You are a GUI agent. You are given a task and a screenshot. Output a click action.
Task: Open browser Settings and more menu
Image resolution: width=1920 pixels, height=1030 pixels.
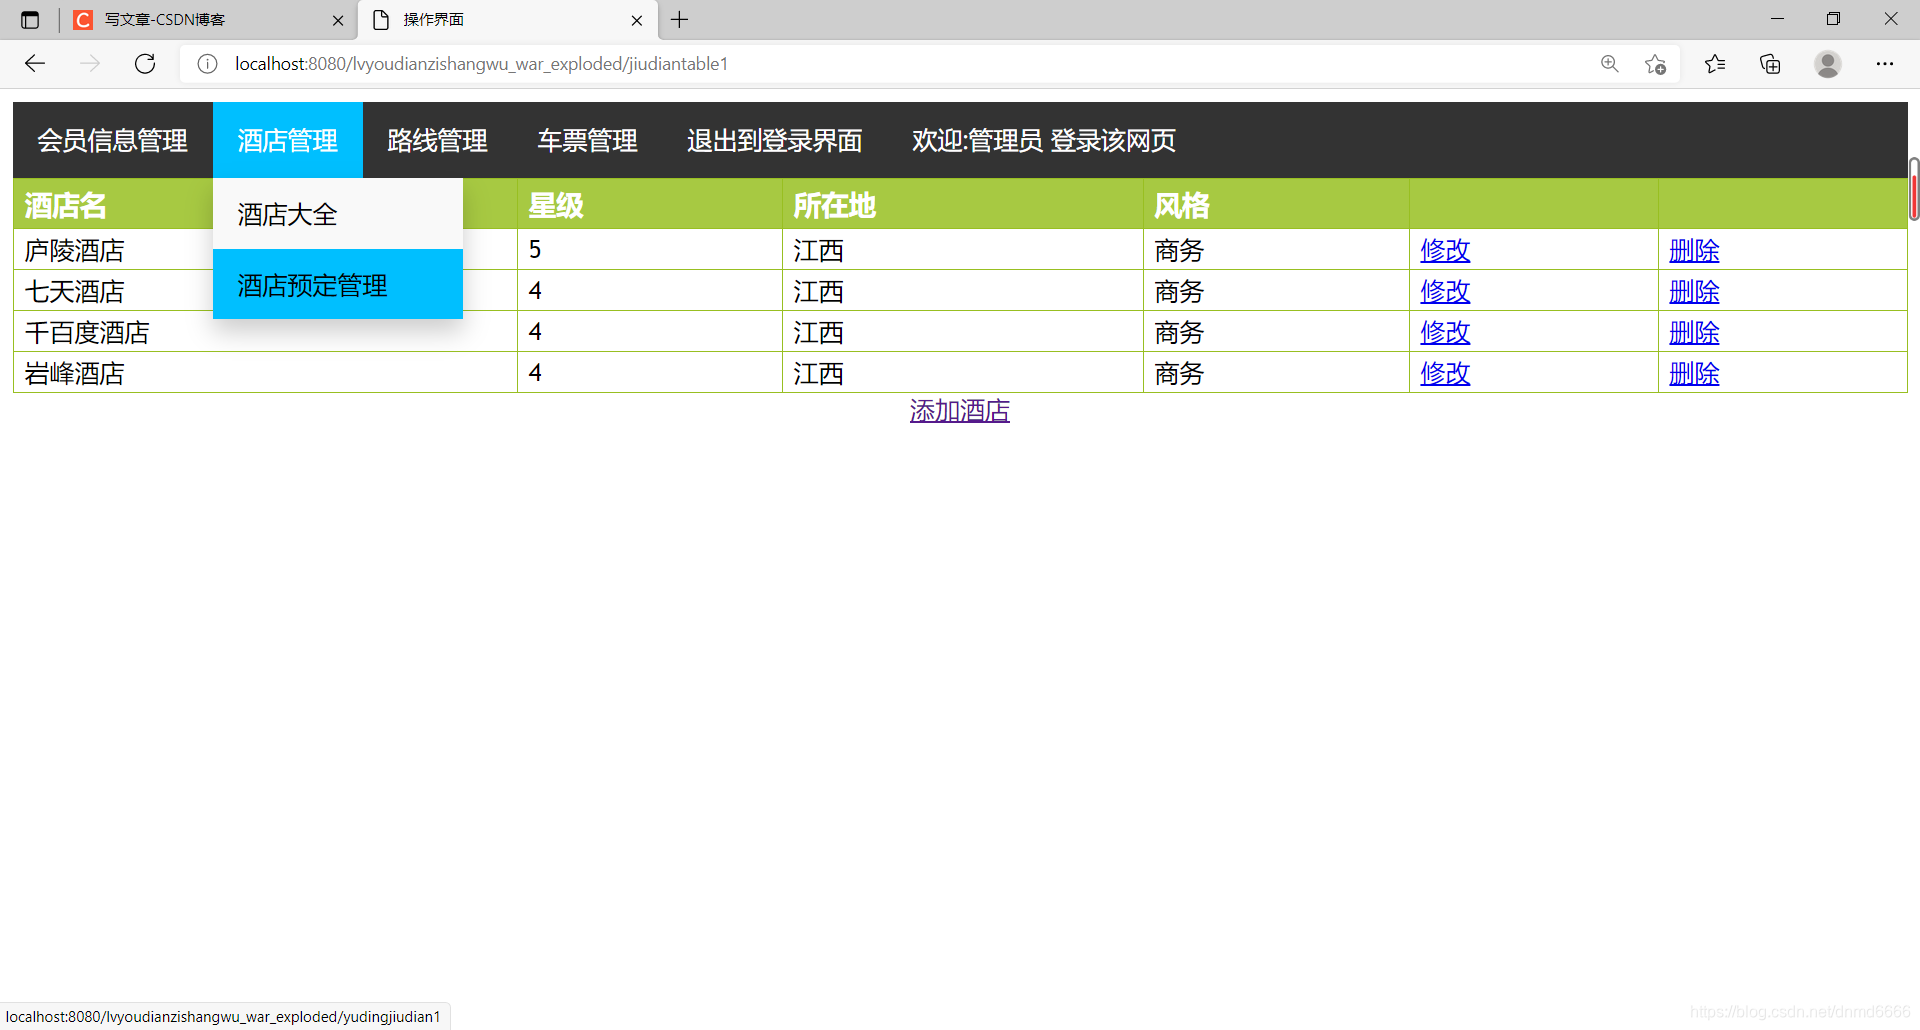click(x=1885, y=64)
